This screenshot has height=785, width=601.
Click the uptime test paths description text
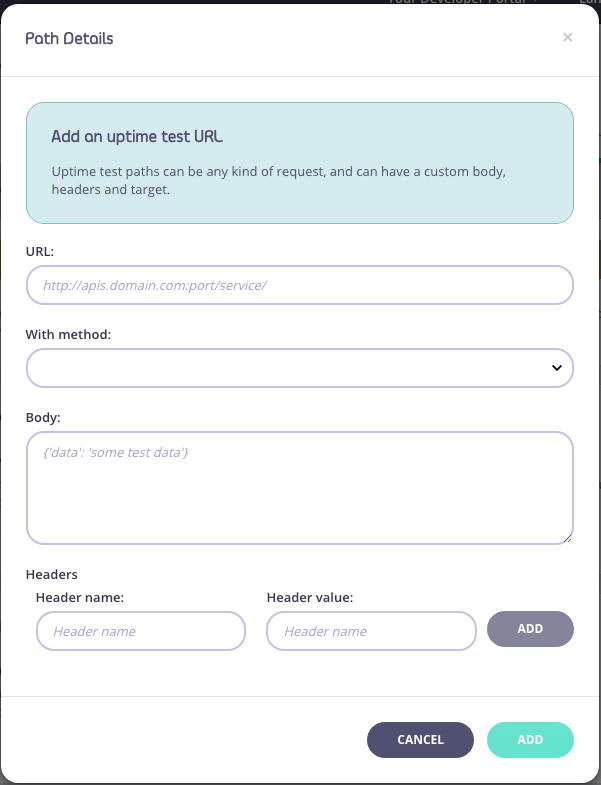(x=278, y=180)
